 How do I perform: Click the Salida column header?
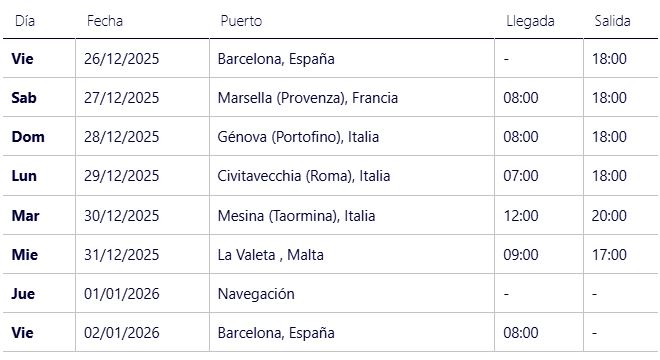(x=612, y=21)
